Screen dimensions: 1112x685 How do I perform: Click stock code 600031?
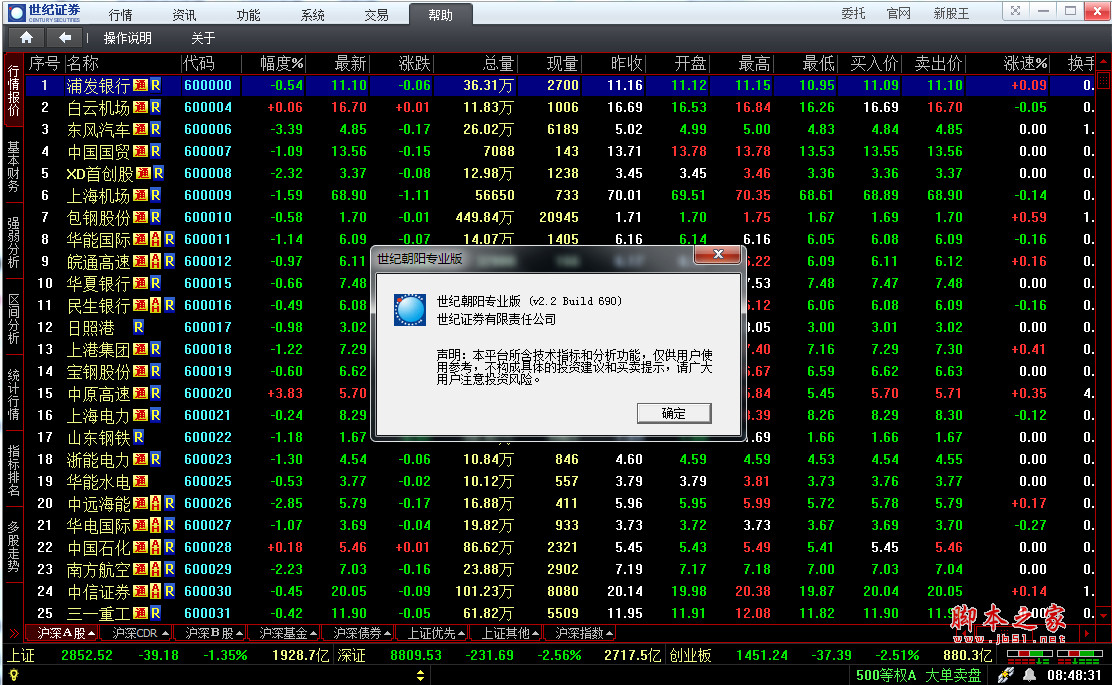208,613
